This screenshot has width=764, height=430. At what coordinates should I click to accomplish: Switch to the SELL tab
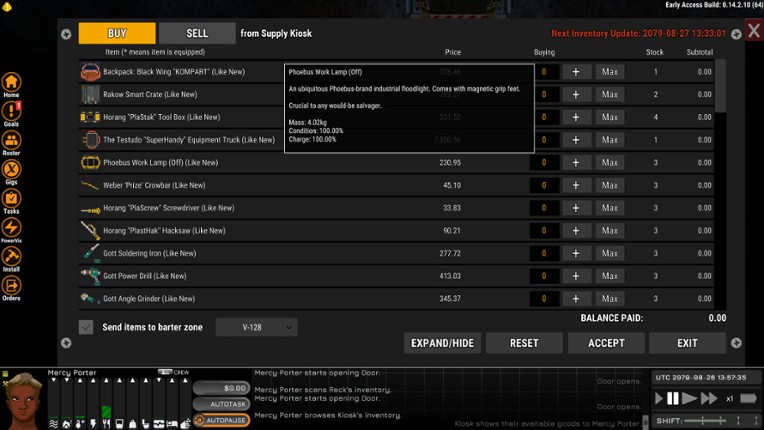coord(197,33)
